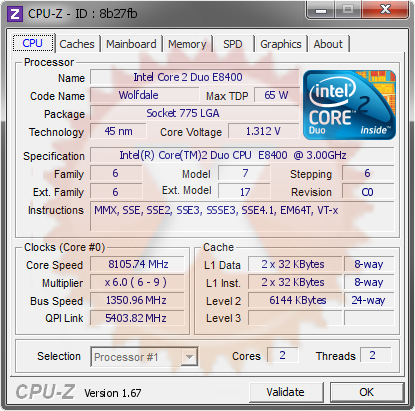Click the CPU-Z logo at bottom left
The image size is (415, 411).
click(x=45, y=392)
